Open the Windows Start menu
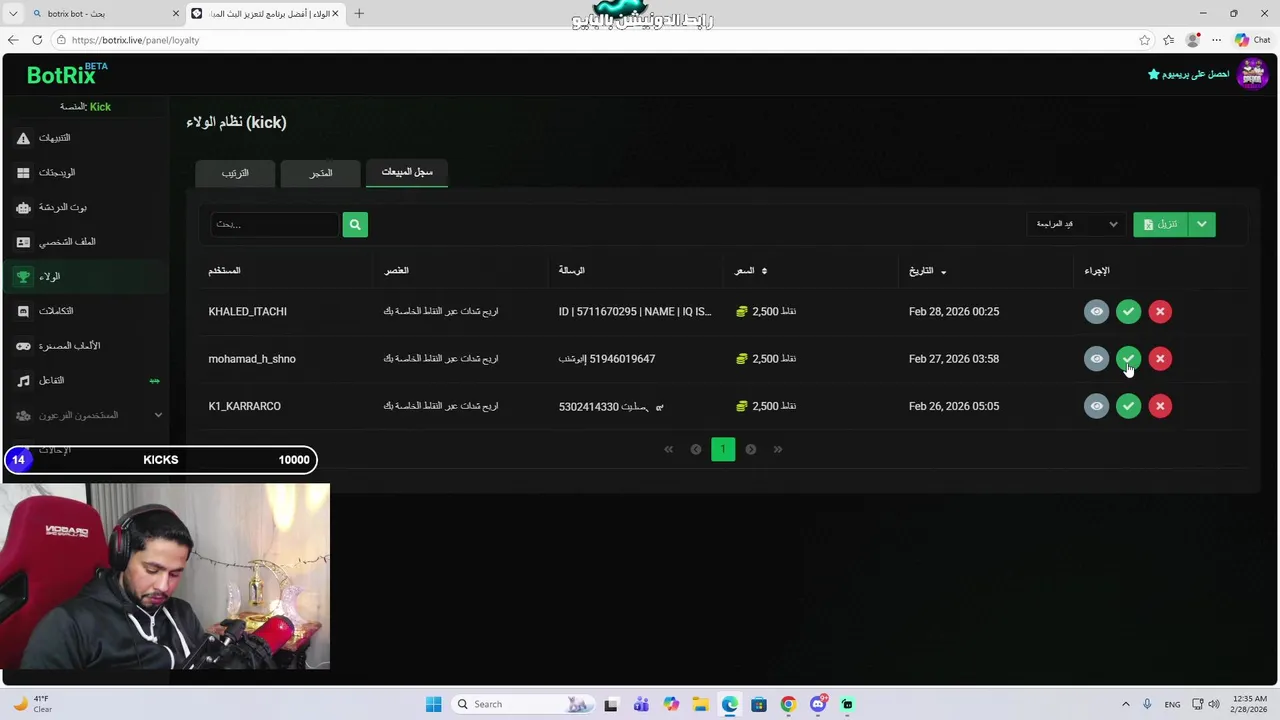1280x720 pixels. pos(433,704)
